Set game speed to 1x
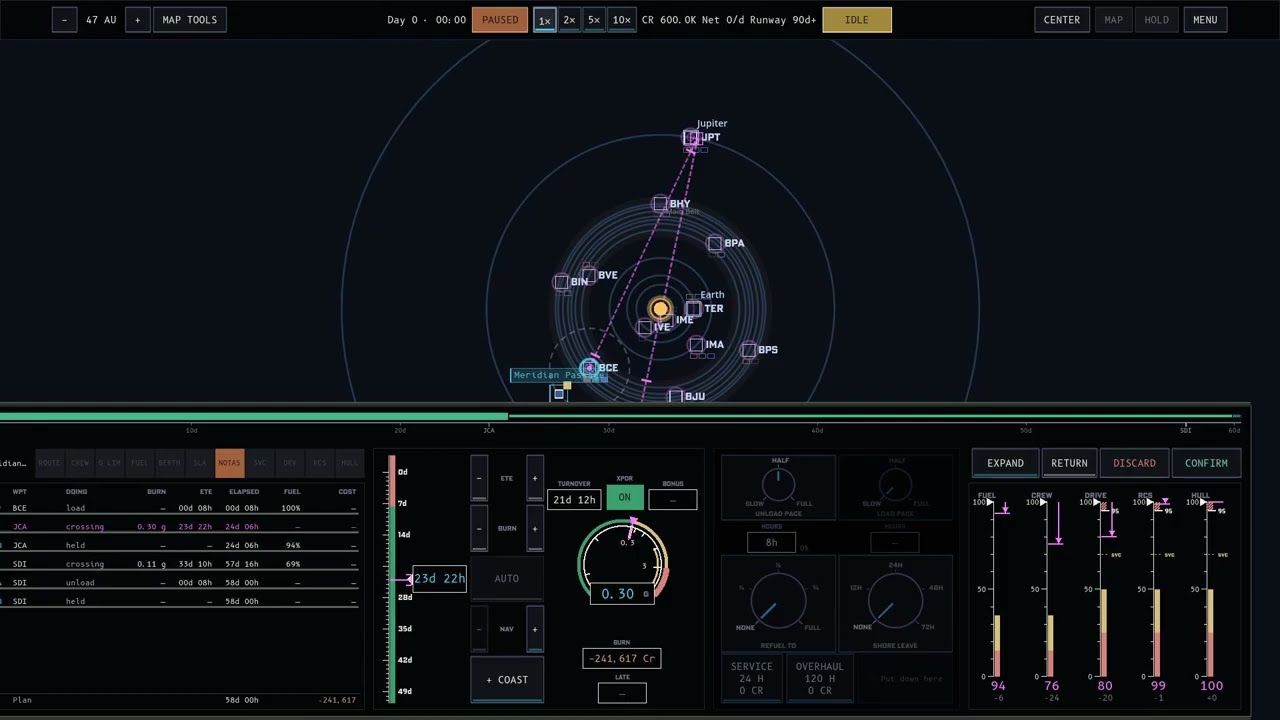Image resolution: width=1280 pixels, height=720 pixels. pyautogui.click(x=545, y=20)
